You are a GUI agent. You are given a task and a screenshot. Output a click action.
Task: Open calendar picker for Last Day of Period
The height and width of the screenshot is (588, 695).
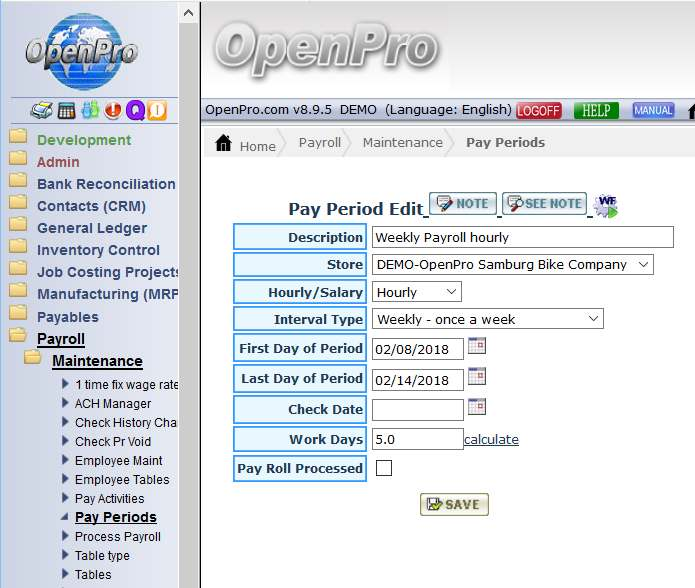pyautogui.click(x=477, y=377)
